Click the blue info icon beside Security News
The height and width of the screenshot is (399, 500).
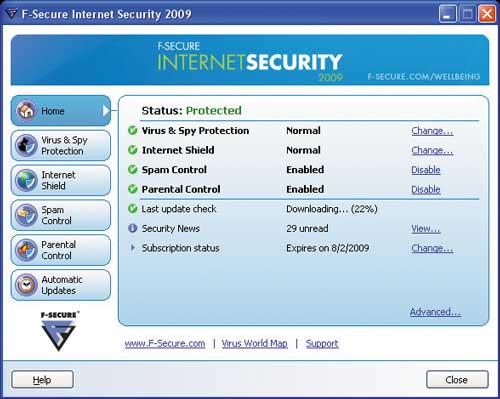pyautogui.click(x=133, y=228)
